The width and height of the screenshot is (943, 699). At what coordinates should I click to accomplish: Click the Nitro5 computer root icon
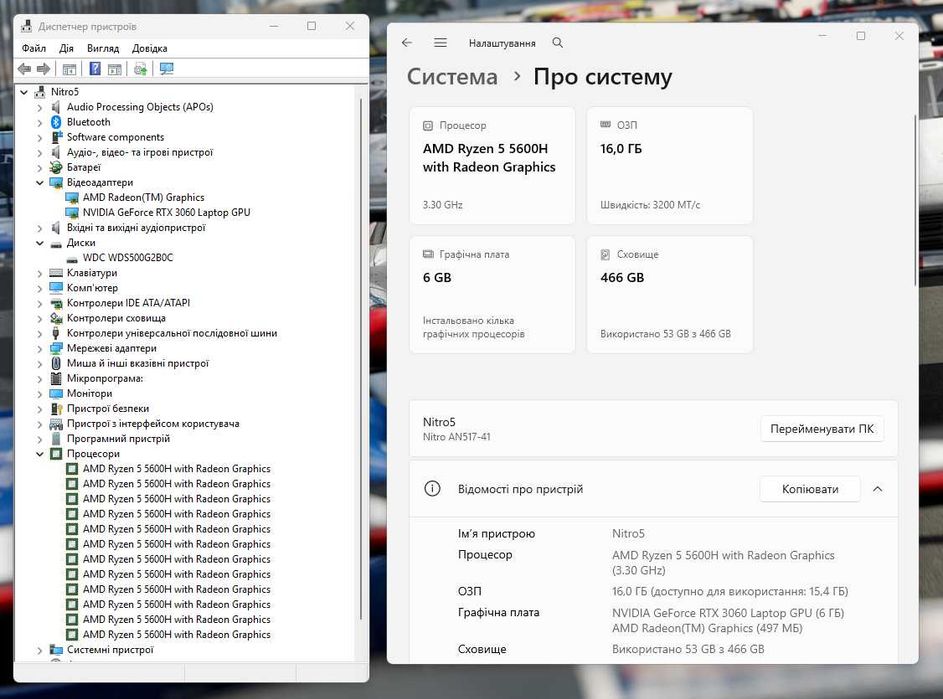click(40, 92)
